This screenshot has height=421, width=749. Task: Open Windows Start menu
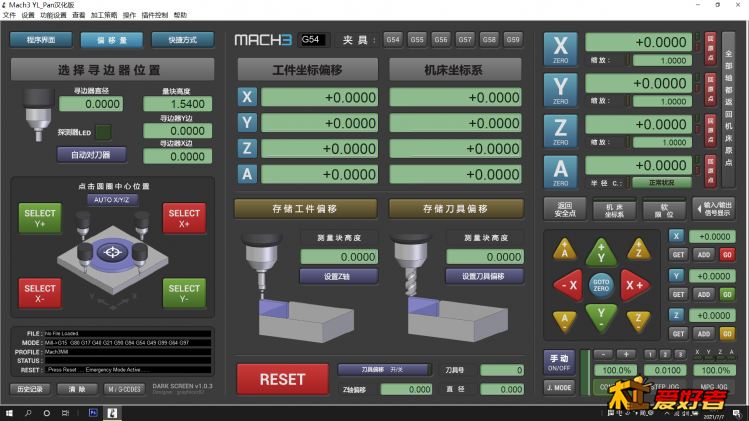9,413
